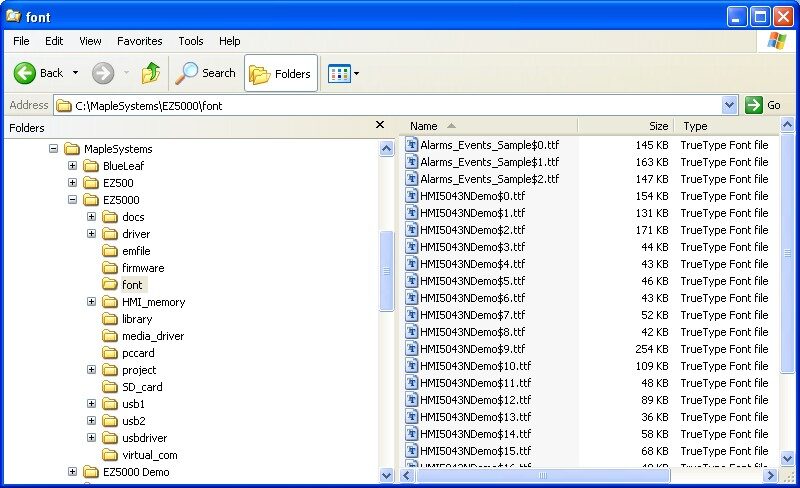Image resolution: width=800 pixels, height=488 pixels.
Task: Click the folder tree scroll up arrow
Action: (386, 149)
